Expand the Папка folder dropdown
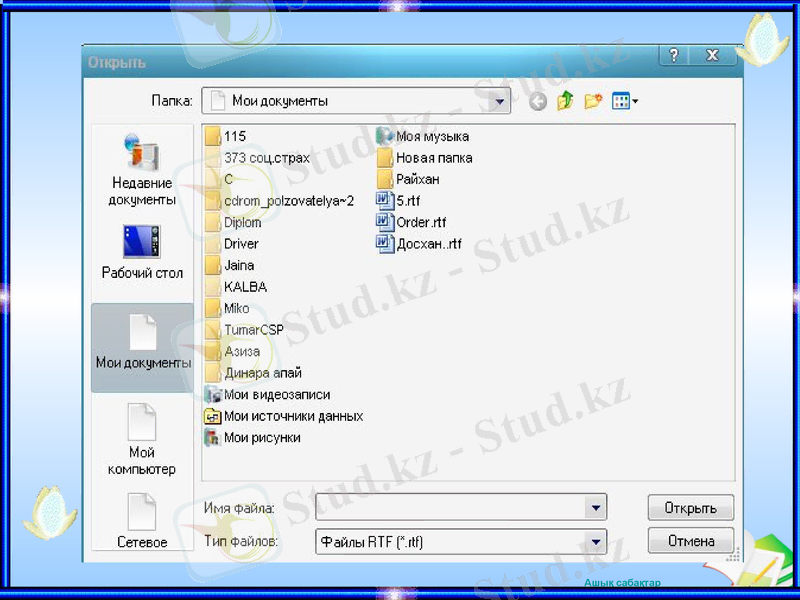This screenshot has width=800, height=600. pos(500,101)
